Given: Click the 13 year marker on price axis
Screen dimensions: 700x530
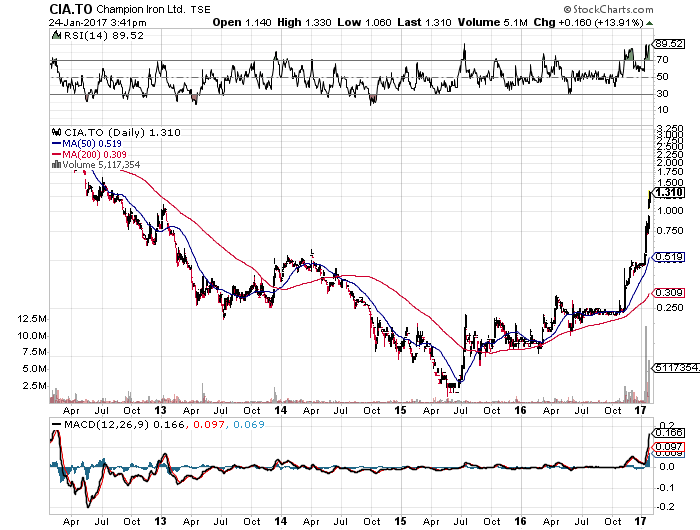Looking at the screenshot, I should [160, 410].
